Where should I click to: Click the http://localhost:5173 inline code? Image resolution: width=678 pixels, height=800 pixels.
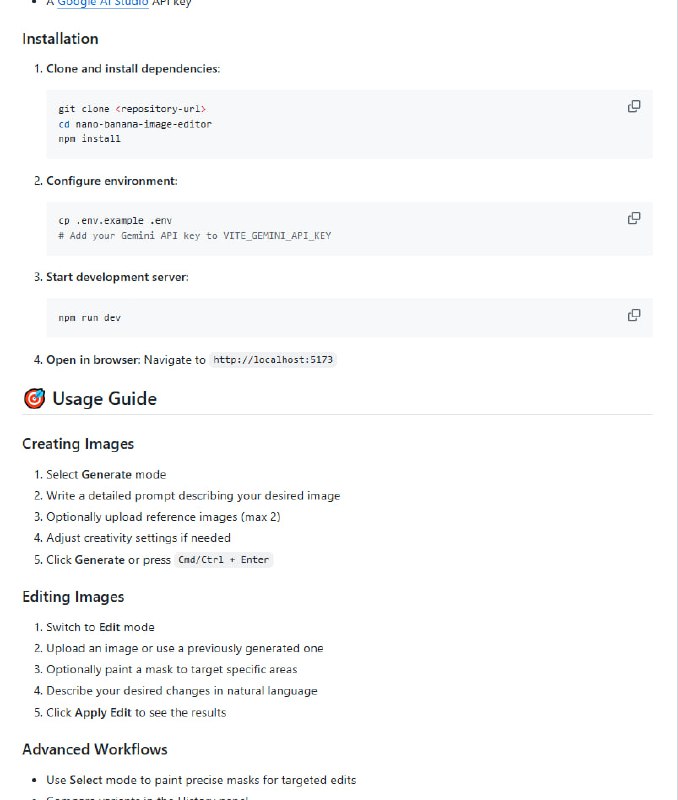tap(274, 360)
